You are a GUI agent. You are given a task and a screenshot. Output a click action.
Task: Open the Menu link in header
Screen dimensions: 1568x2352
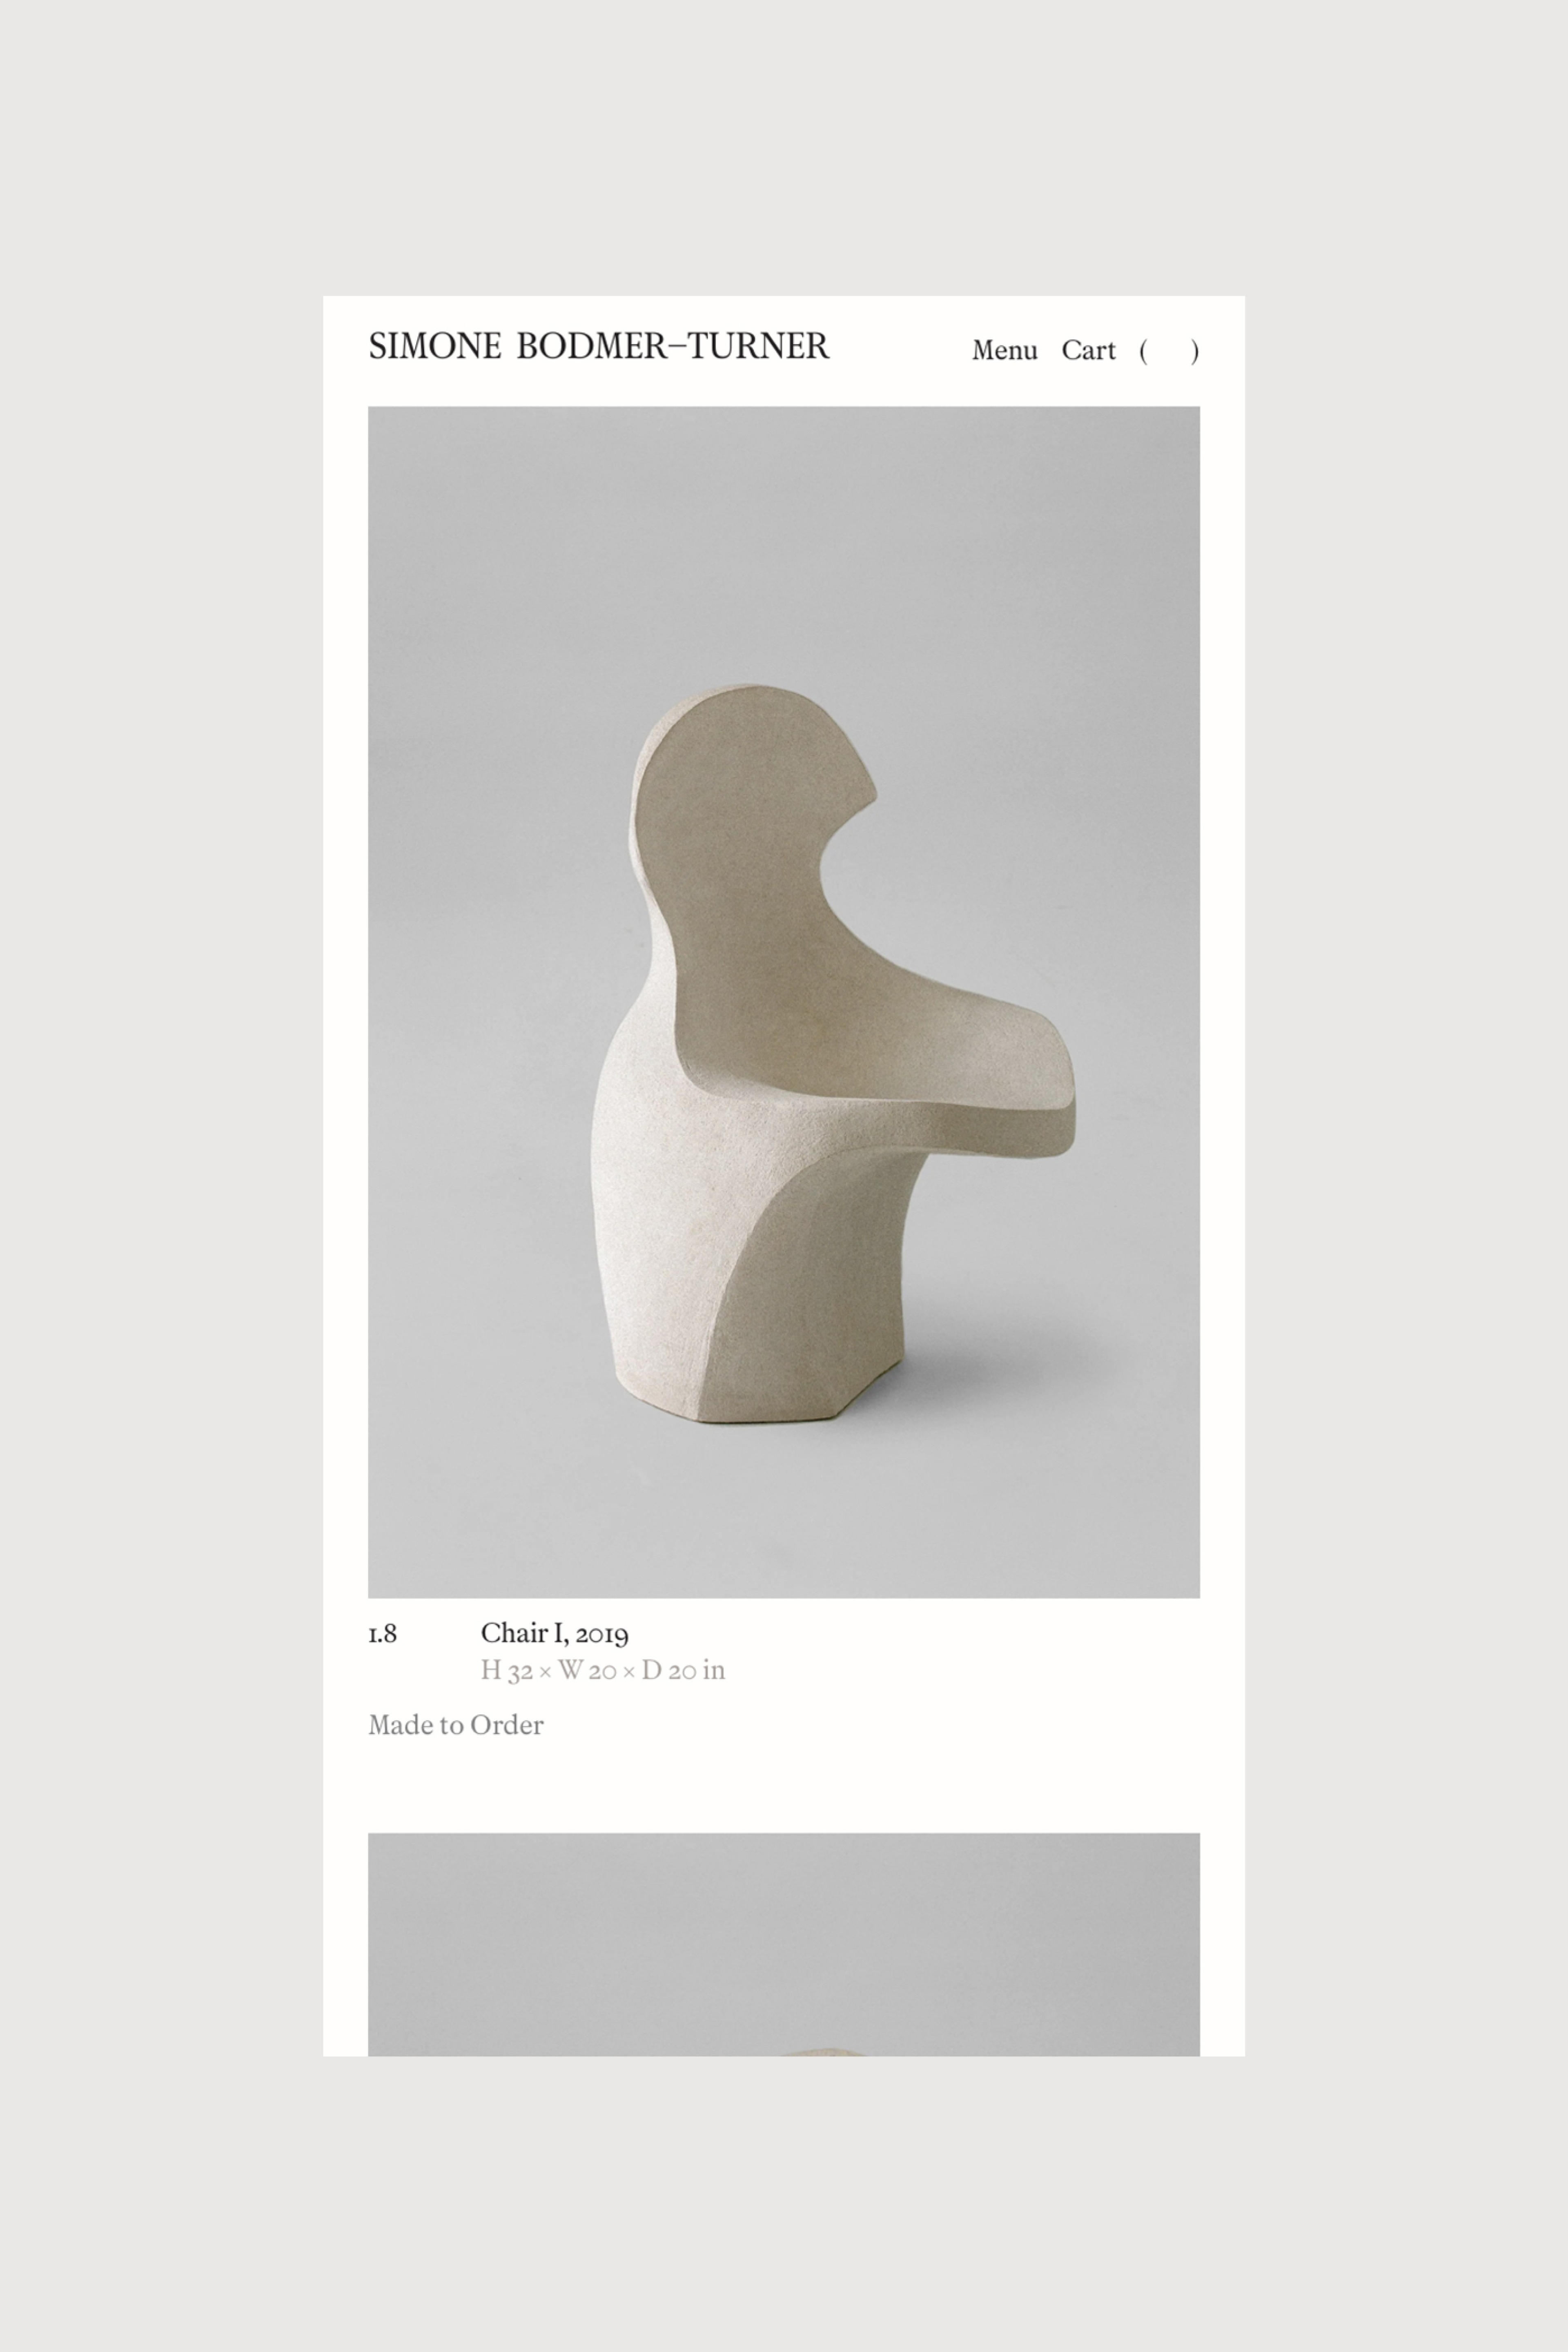1004,350
